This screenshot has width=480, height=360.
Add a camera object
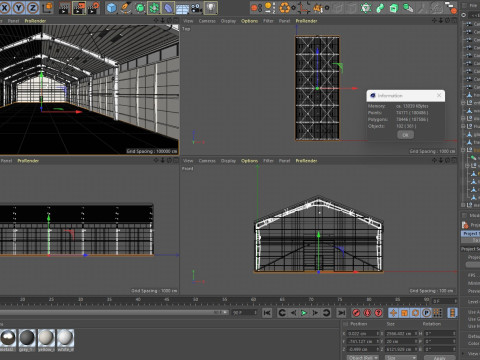tap(196, 8)
